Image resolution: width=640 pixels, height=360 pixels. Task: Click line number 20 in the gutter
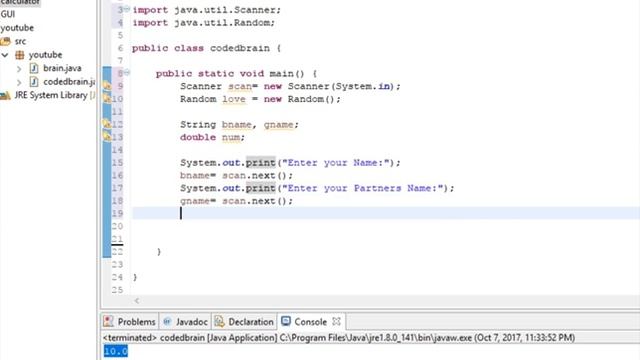(117, 226)
